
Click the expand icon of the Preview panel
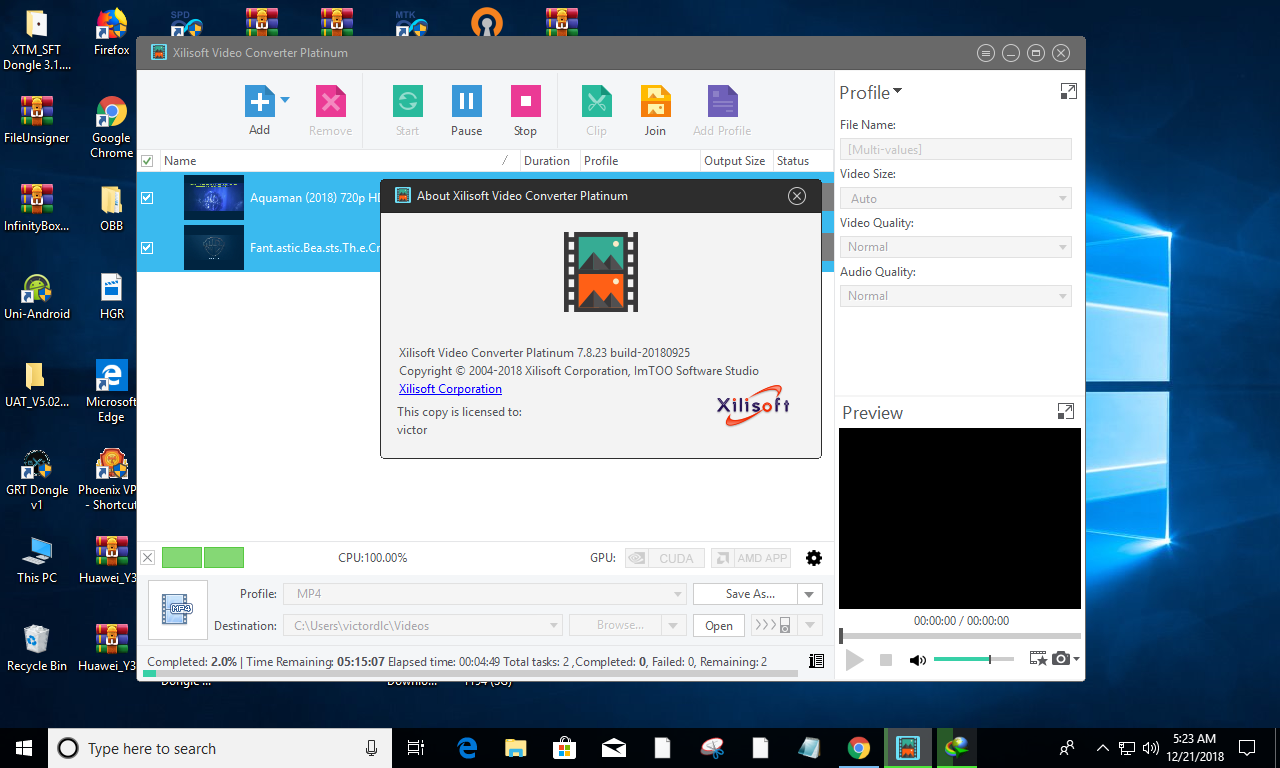click(x=1066, y=411)
